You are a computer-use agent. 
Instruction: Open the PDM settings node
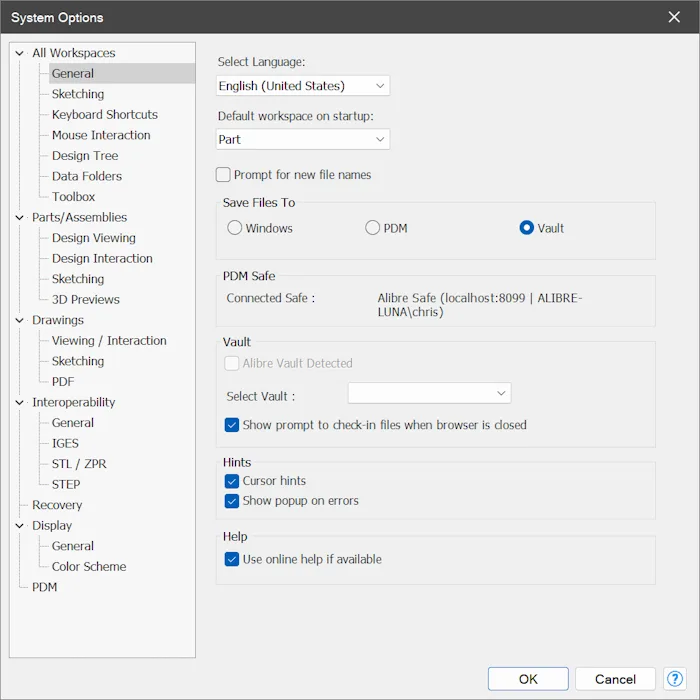(44, 587)
